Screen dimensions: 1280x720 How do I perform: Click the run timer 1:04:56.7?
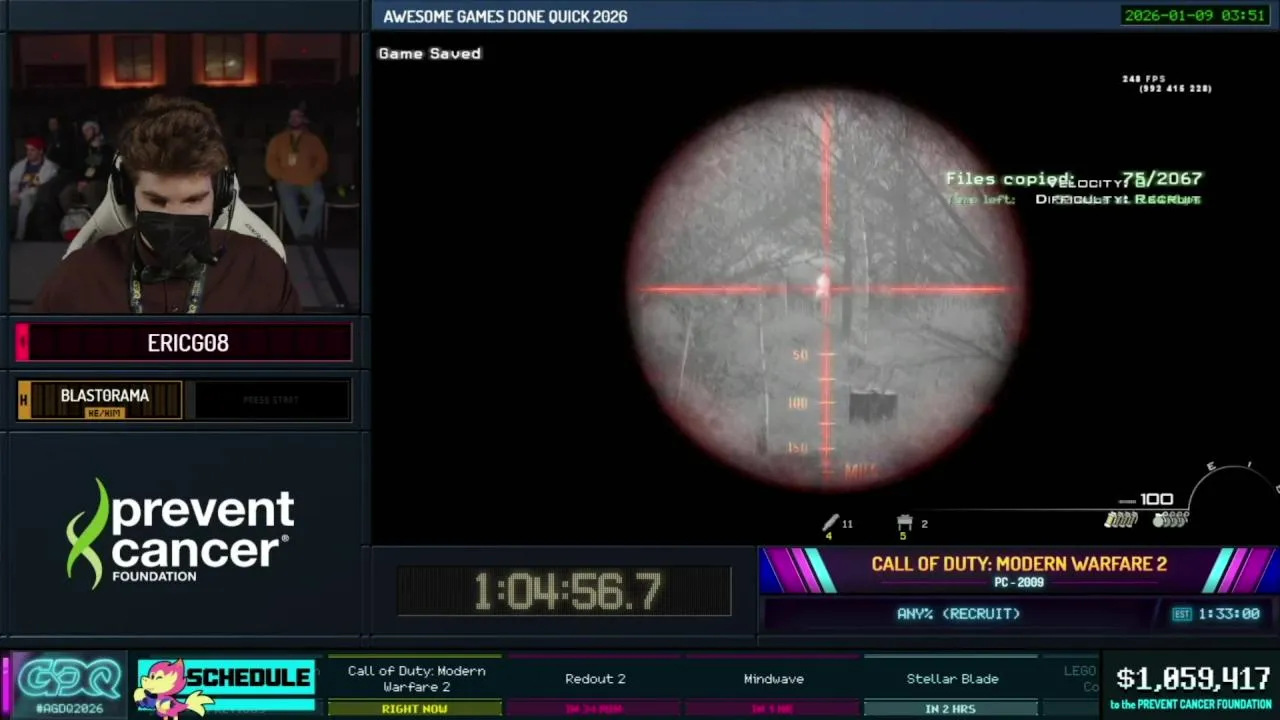[x=566, y=592]
